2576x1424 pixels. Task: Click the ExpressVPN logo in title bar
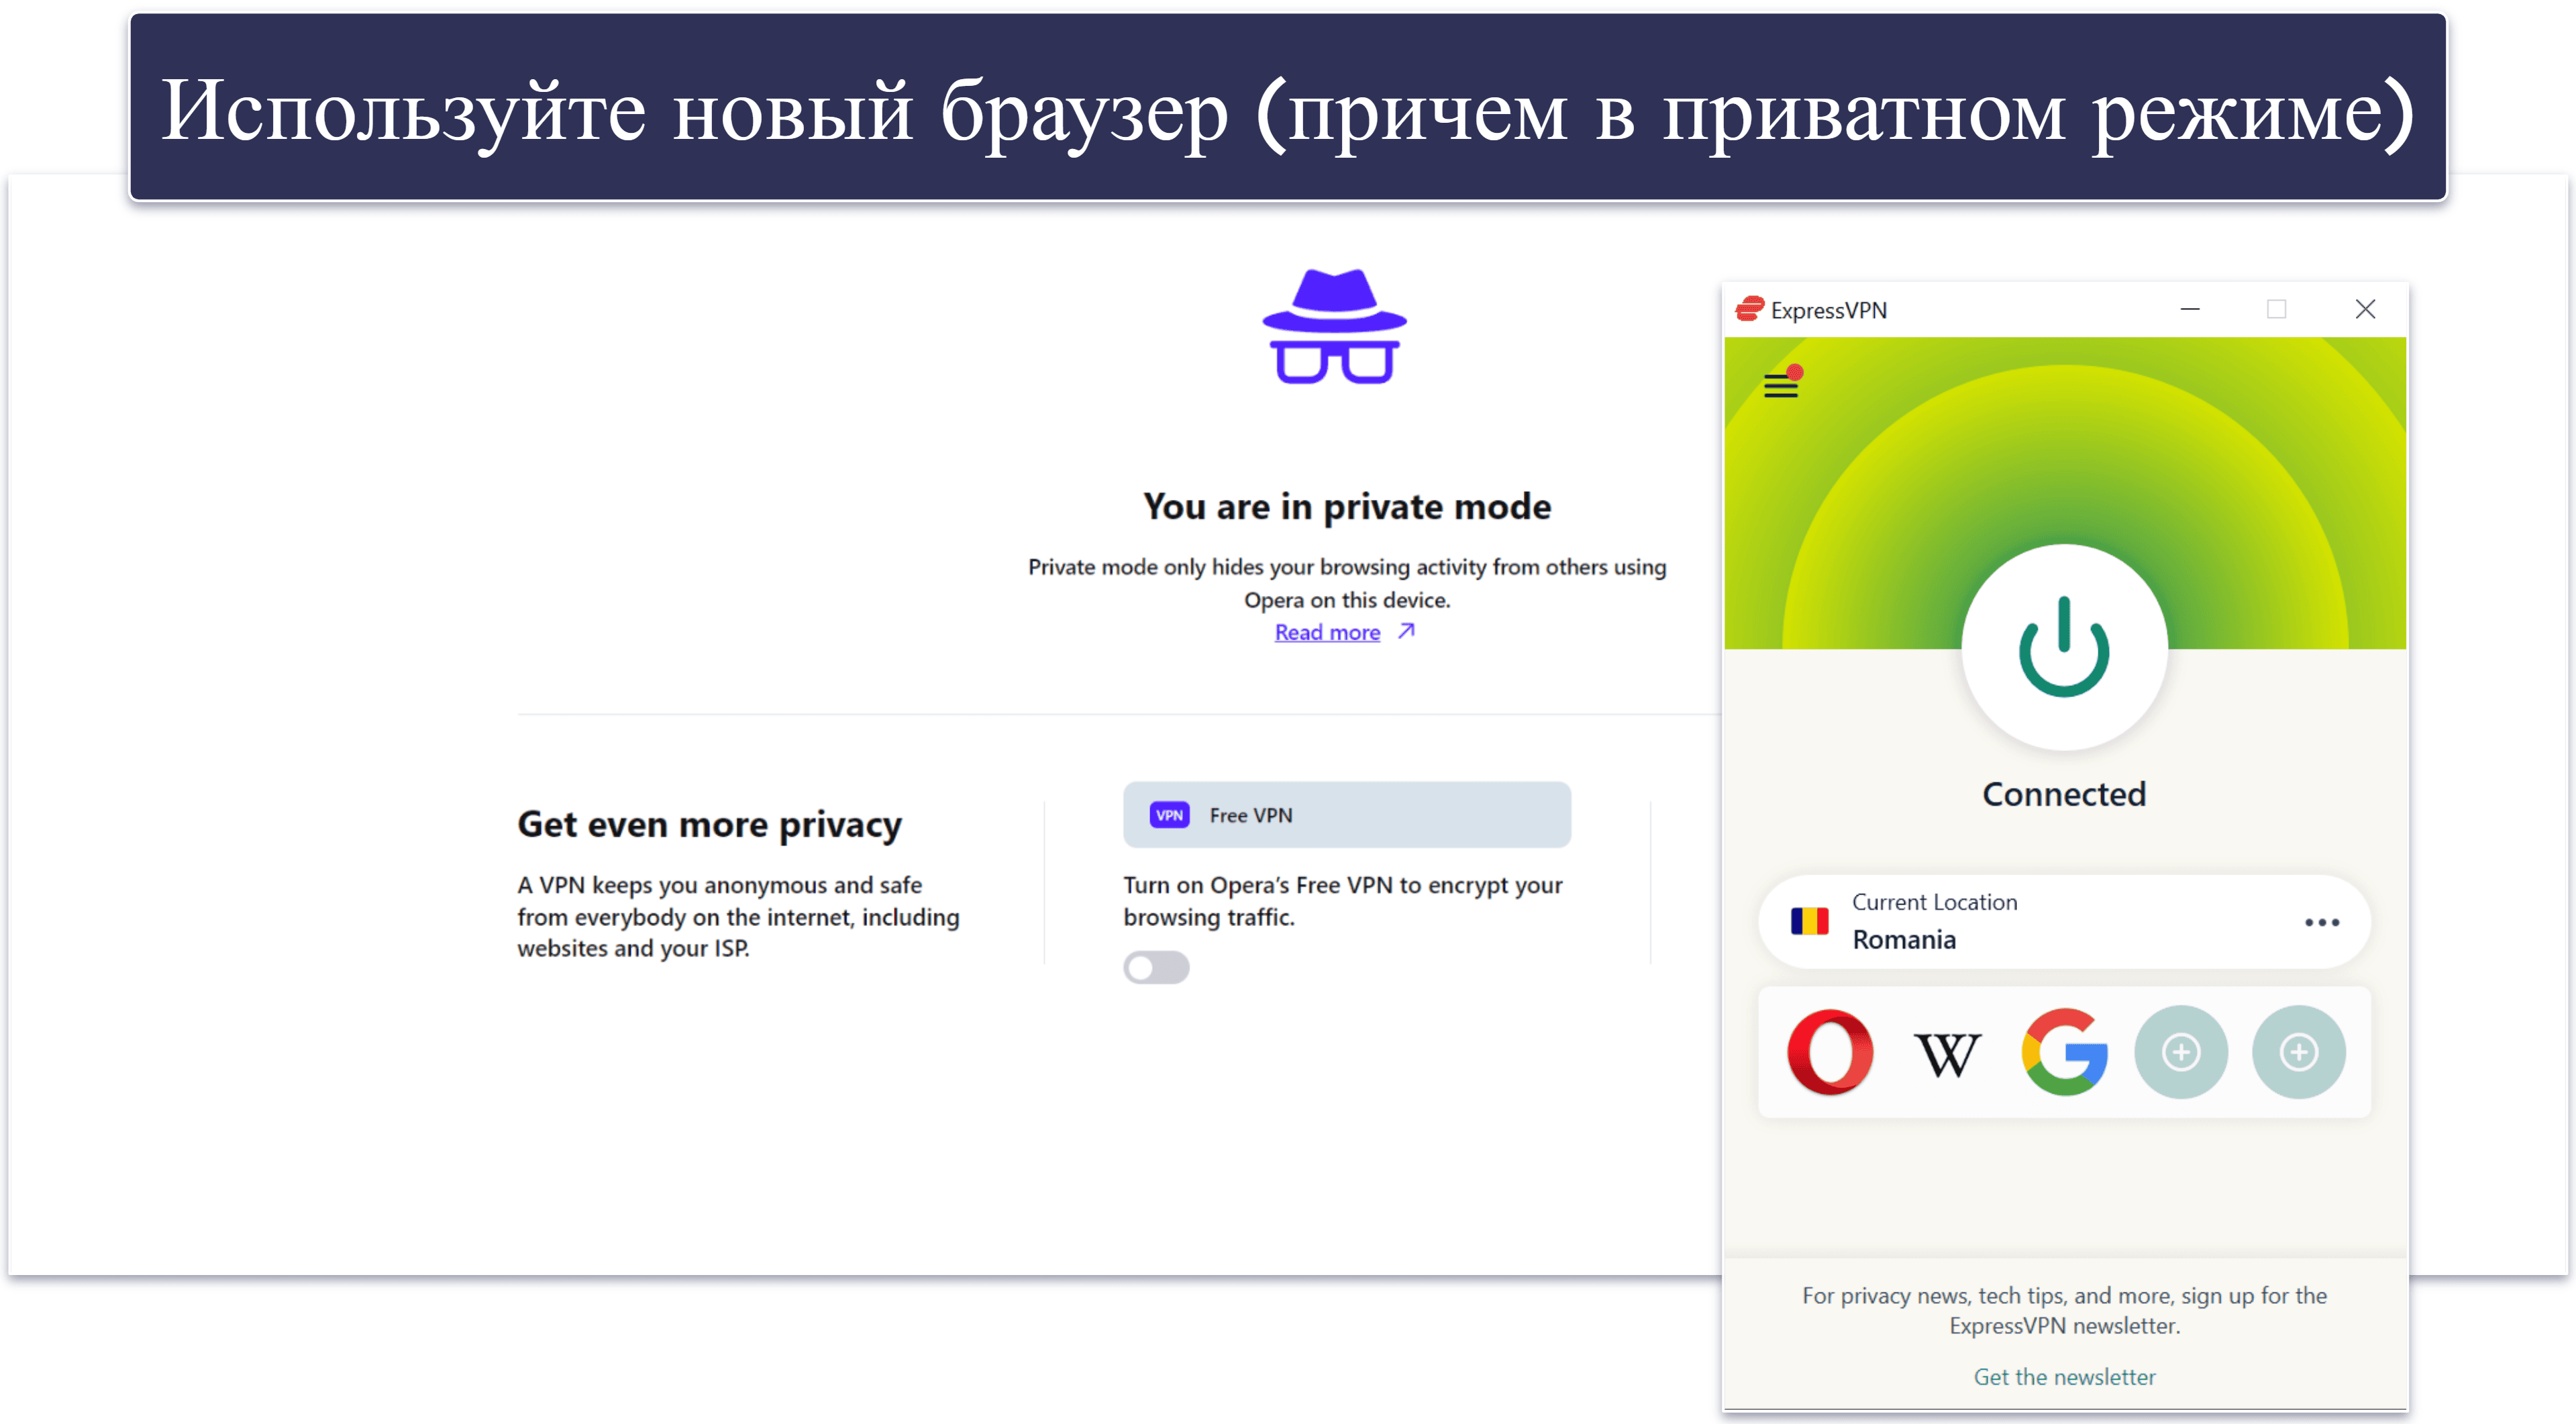[x=1750, y=309]
